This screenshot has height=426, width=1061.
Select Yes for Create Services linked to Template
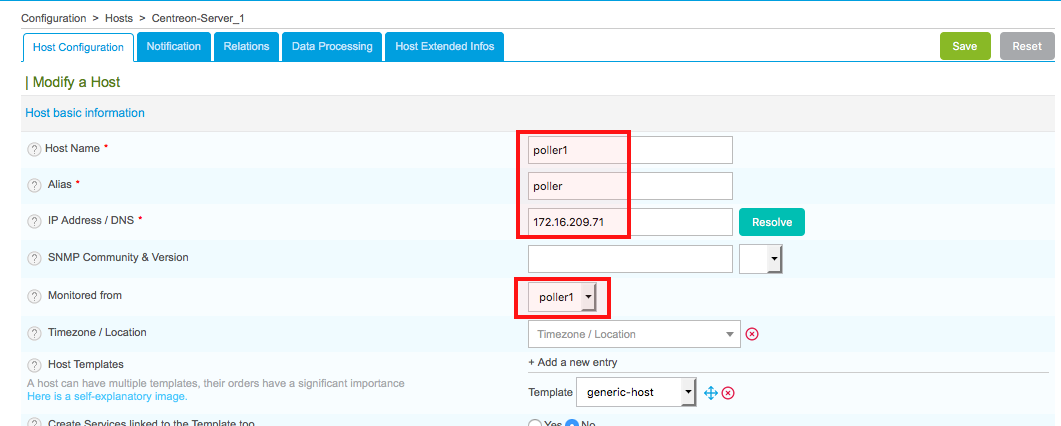point(535,423)
